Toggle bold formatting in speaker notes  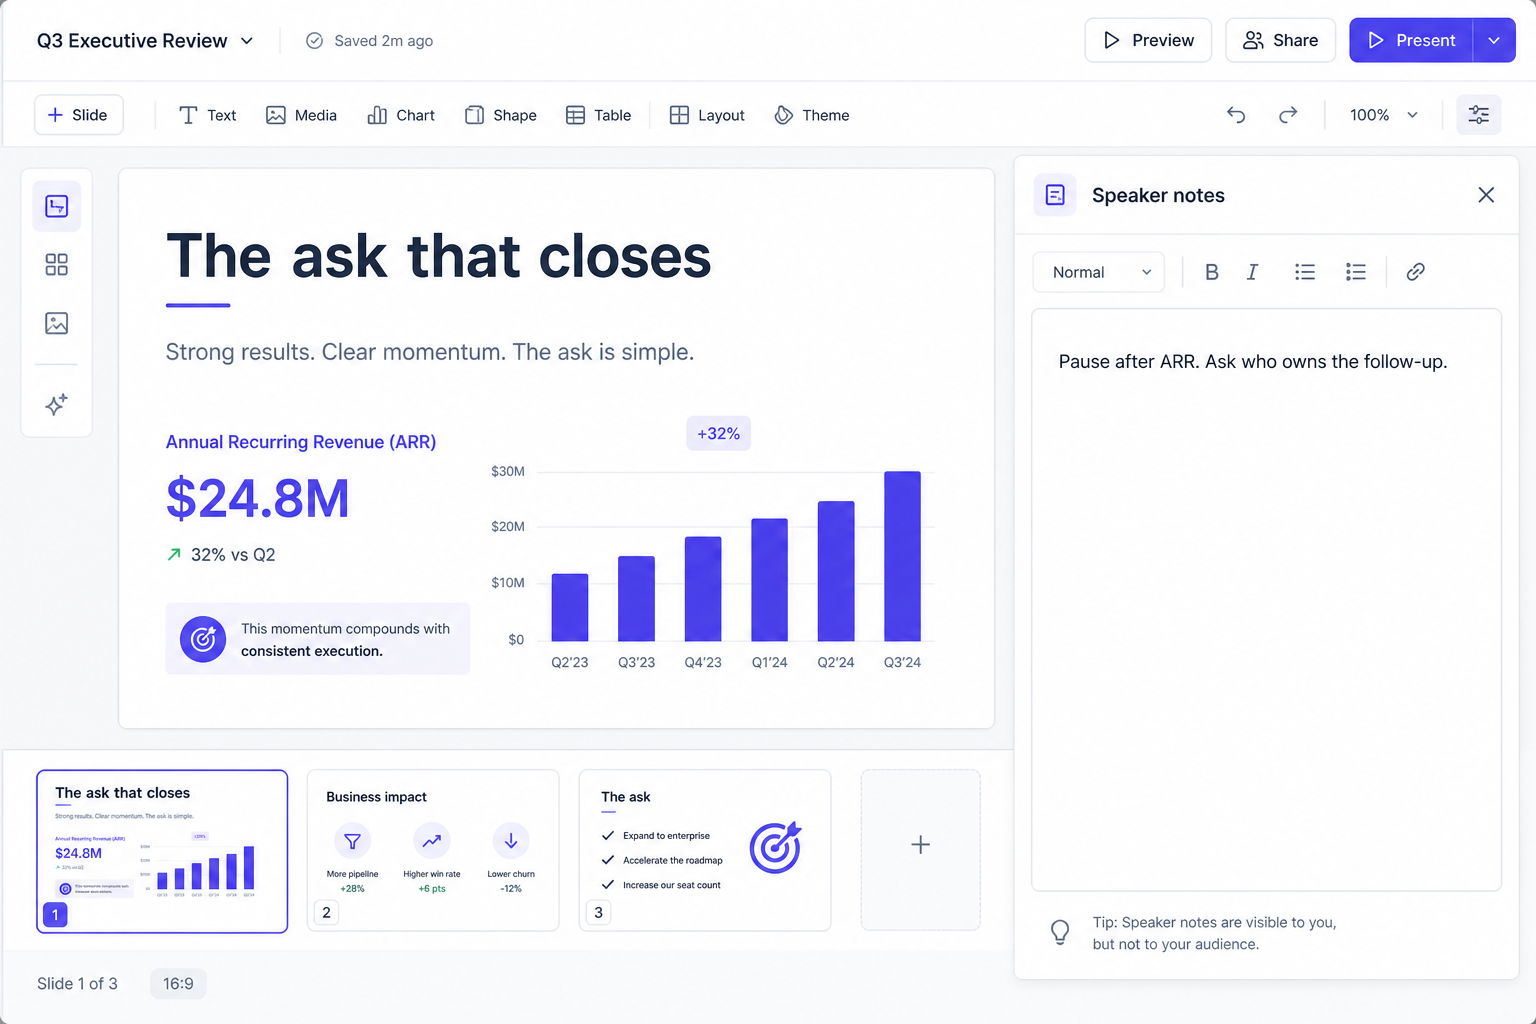pos(1211,272)
